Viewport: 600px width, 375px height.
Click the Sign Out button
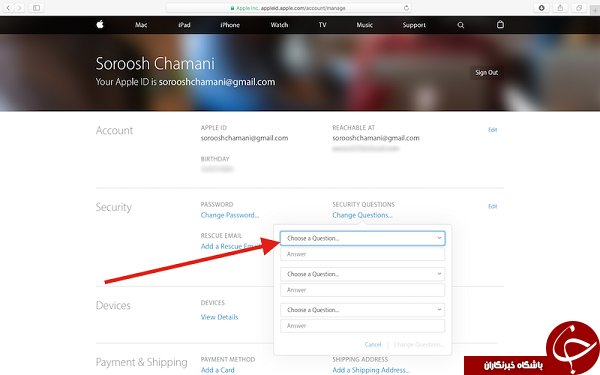coord(486,73)
